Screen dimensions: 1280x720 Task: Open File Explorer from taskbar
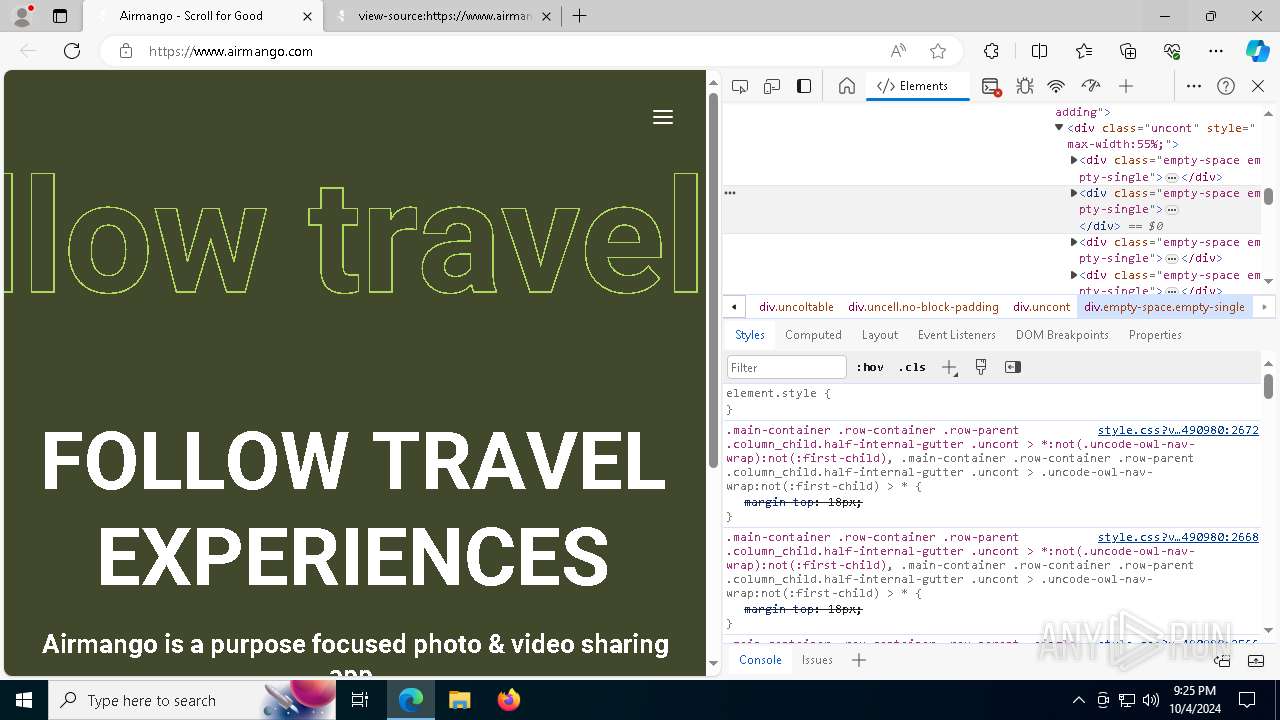(460, 700)
